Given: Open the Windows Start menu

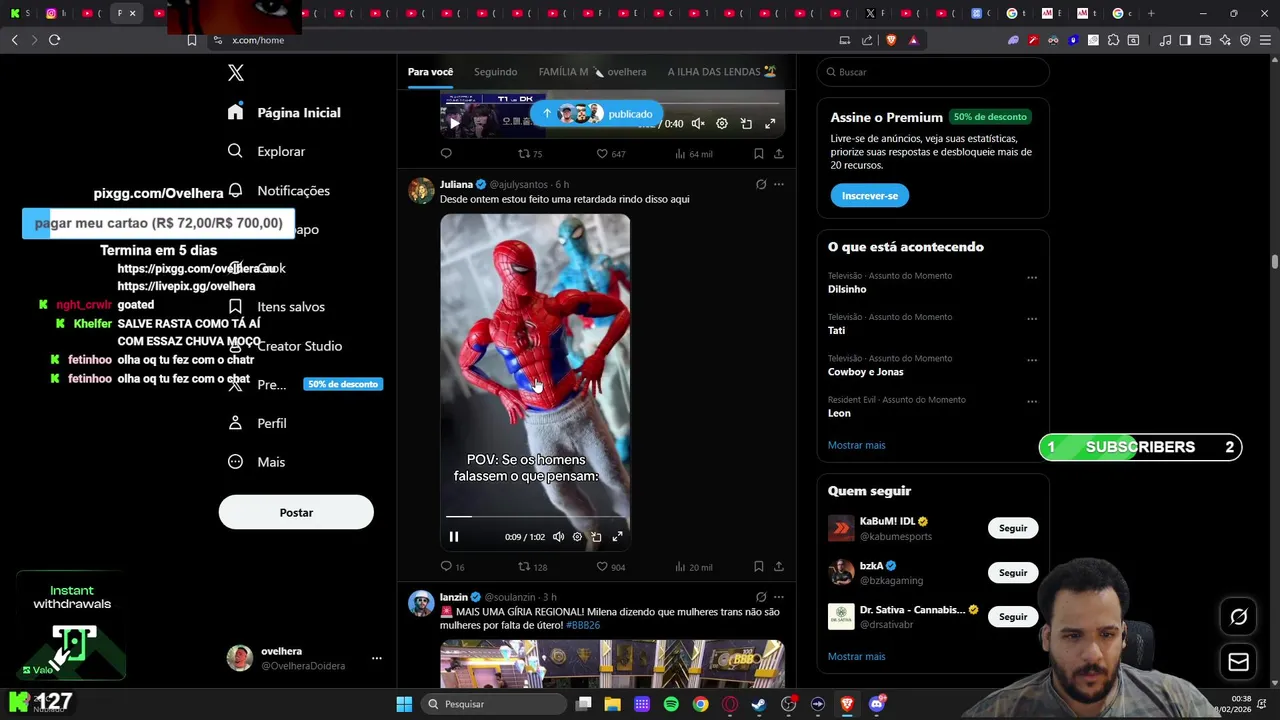Looking at the screenshot, I should (x=404, y=704).
